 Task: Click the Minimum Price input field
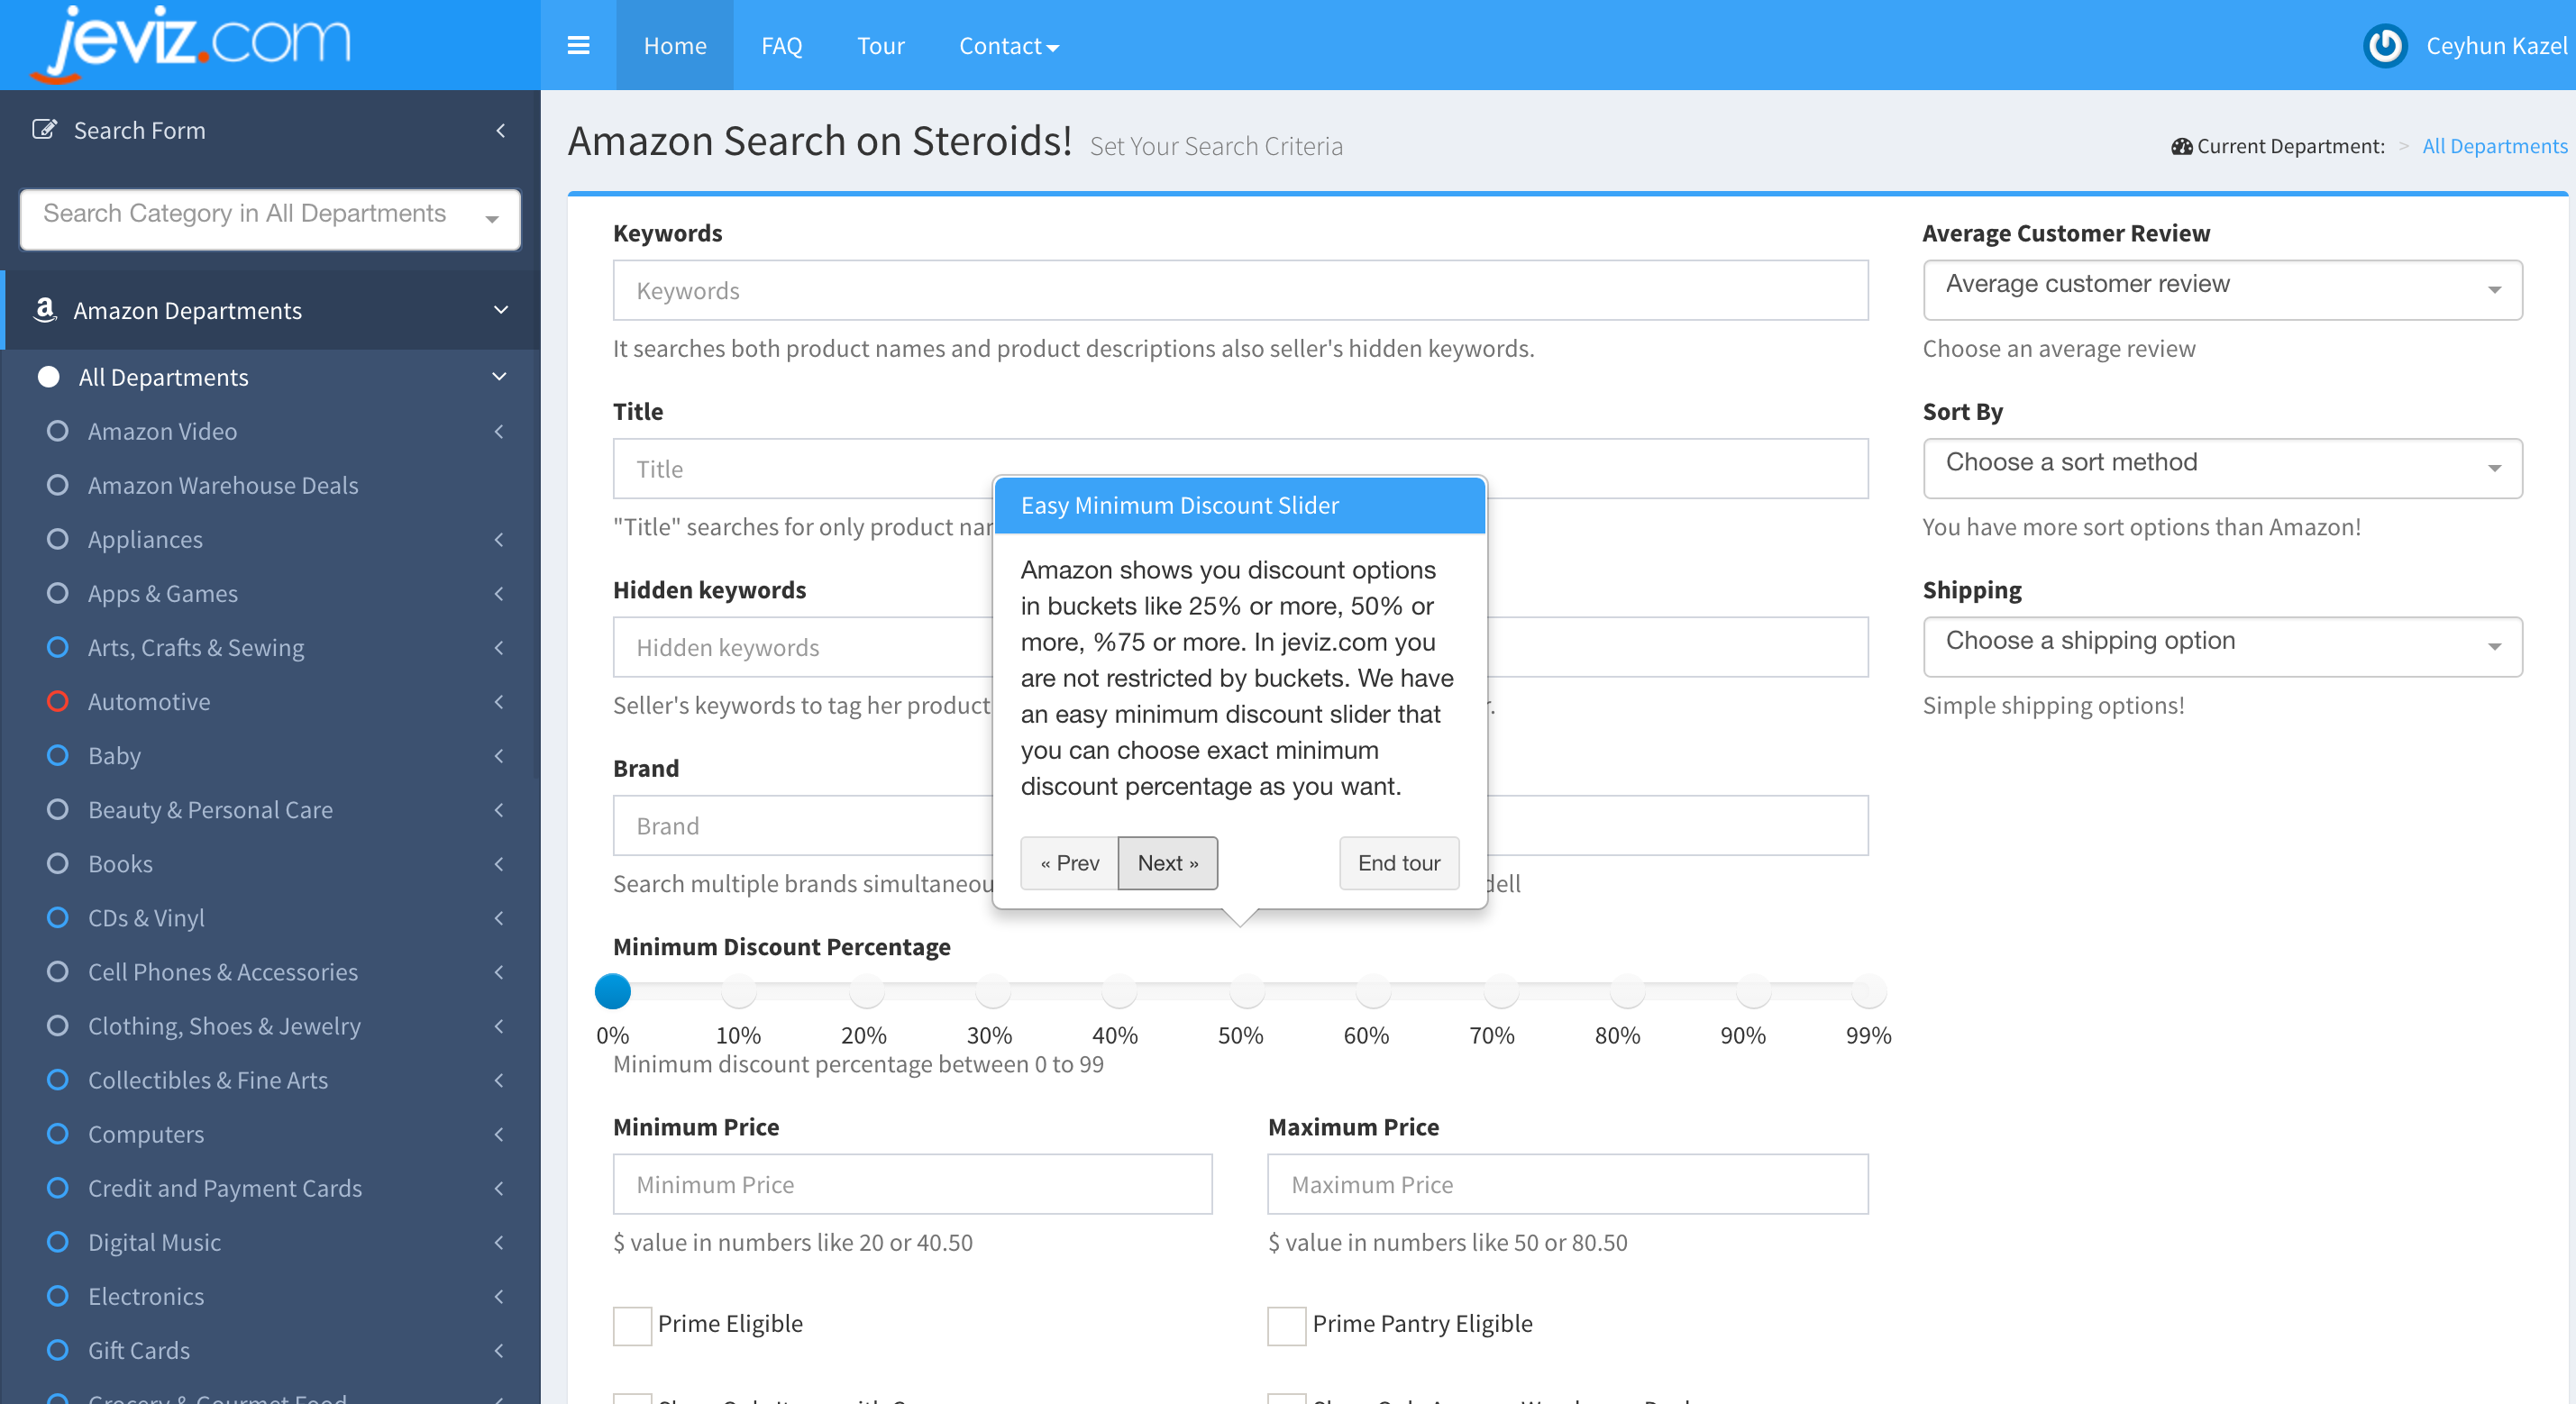tap(912, 1184)
